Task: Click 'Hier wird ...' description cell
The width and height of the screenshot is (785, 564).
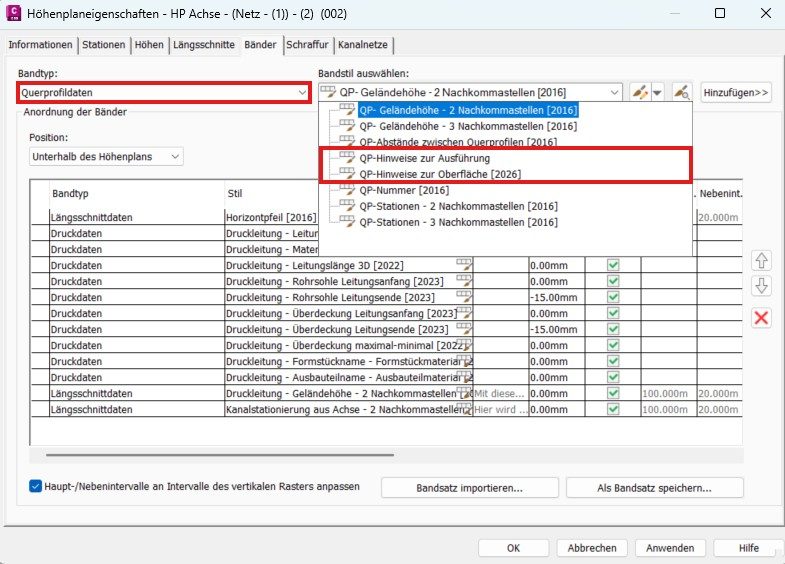Action: click(x=500, y=409)
